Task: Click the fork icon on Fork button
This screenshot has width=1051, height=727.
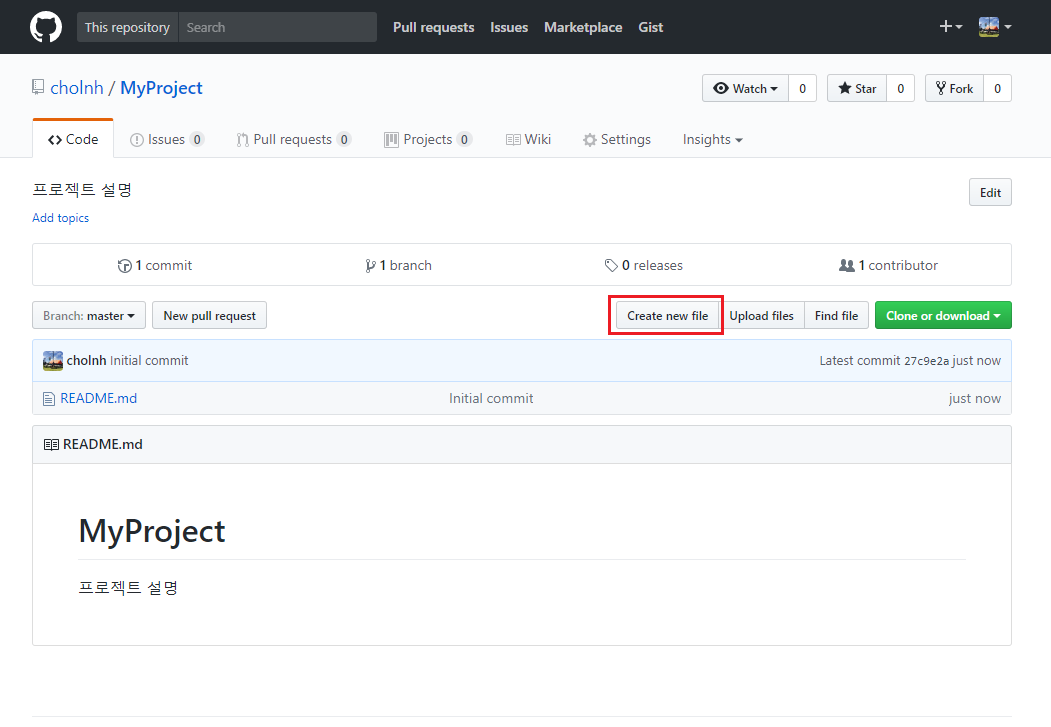Action: coord(941,88)
